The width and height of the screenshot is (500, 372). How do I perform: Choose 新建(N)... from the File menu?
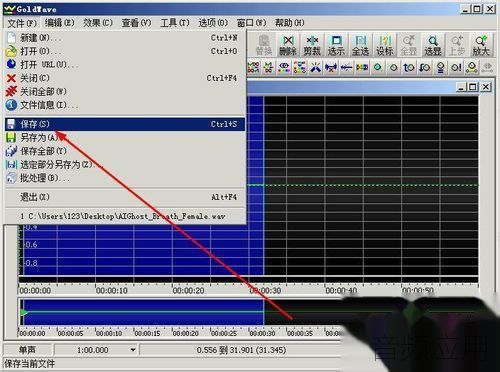(125, 38)
